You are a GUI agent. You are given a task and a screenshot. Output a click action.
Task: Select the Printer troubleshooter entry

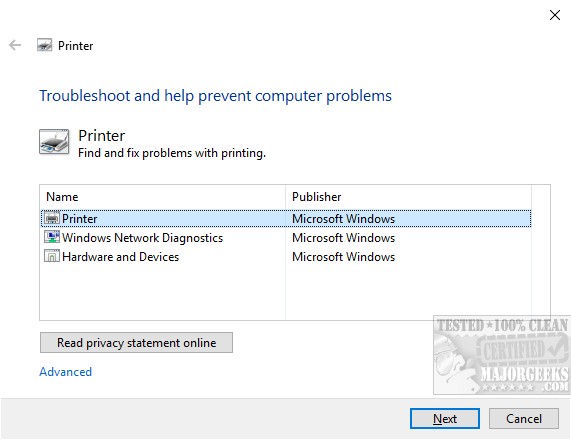click(286, 219)
